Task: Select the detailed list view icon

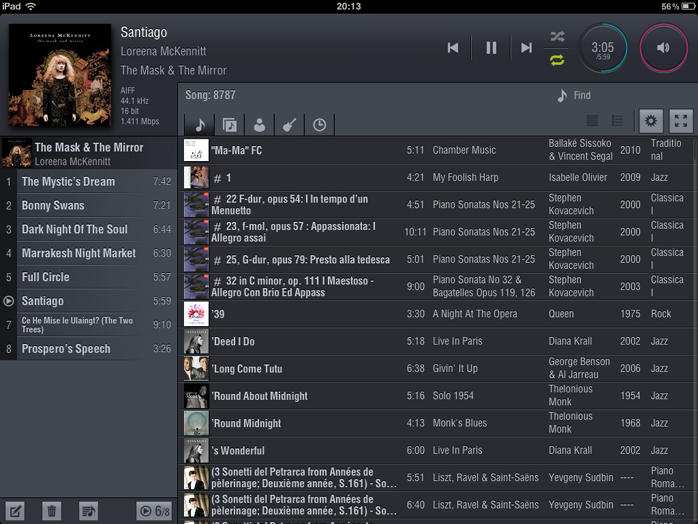Action: [617, 121]
